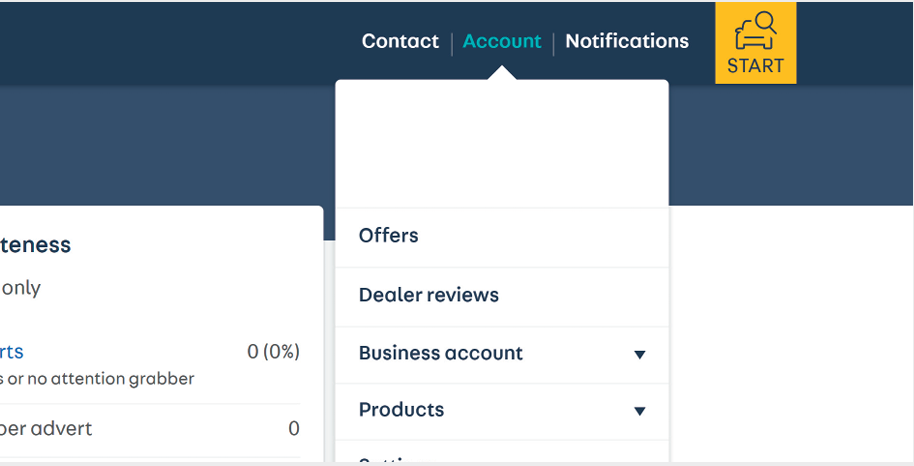Click the yellow START car search icon
The image size is (914, 466).
755,43
